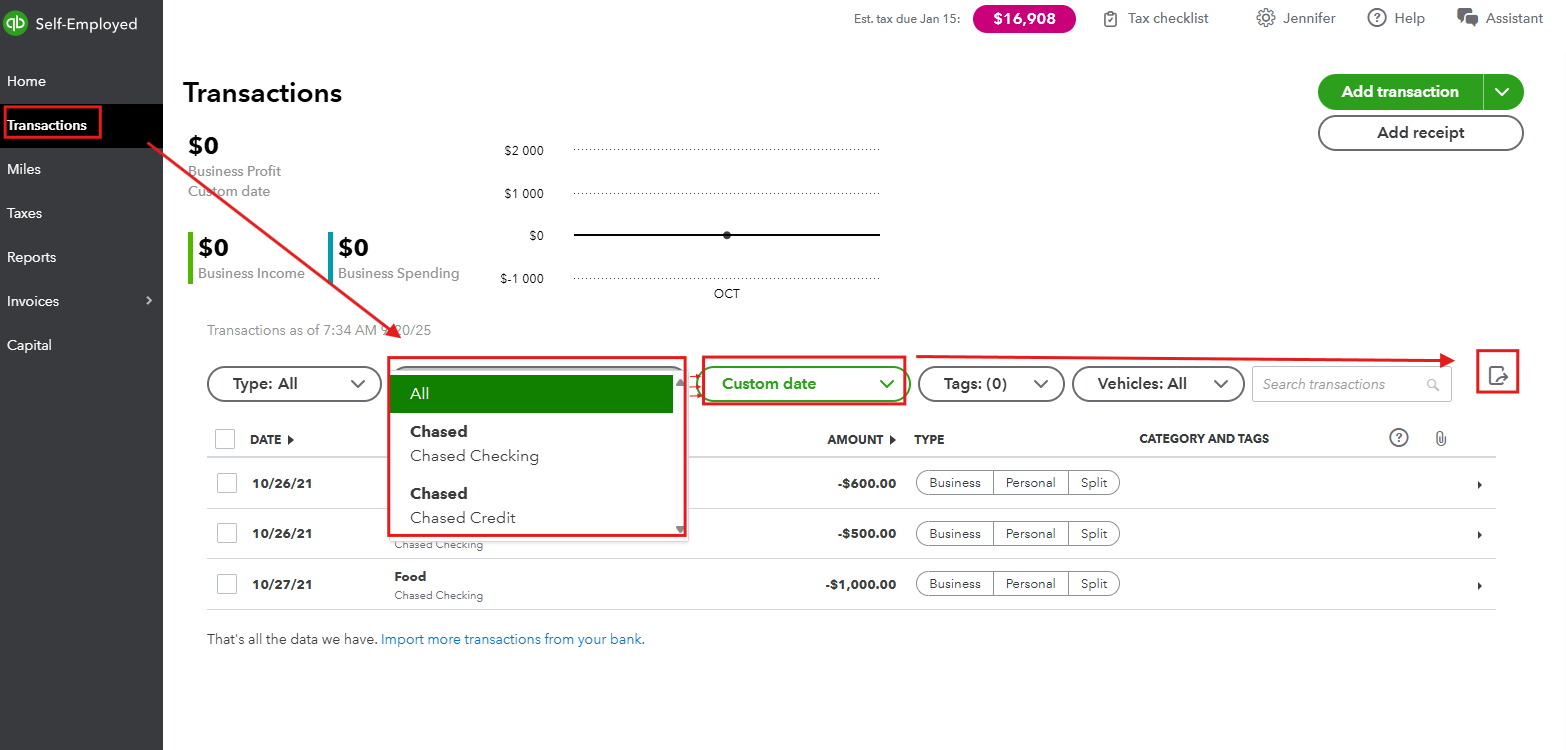Click the Assistant chat bubble icon

pyautogui.click(x=1468, y=18)
